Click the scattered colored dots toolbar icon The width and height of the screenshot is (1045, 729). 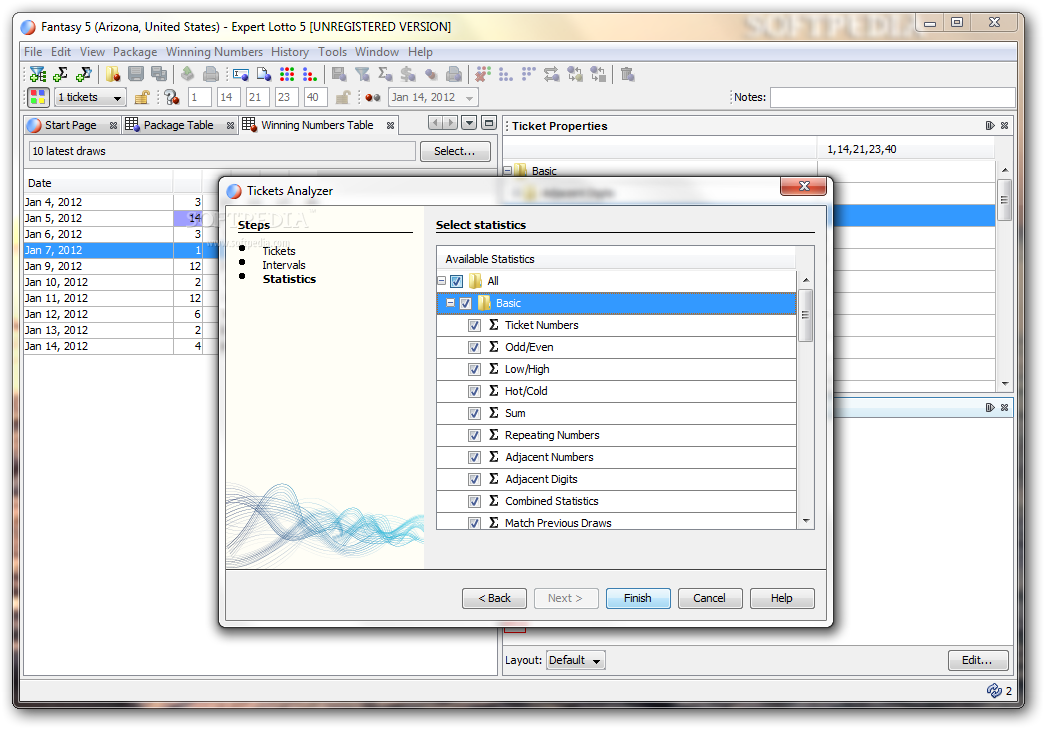pyautogui.click(x=310, y=75)
